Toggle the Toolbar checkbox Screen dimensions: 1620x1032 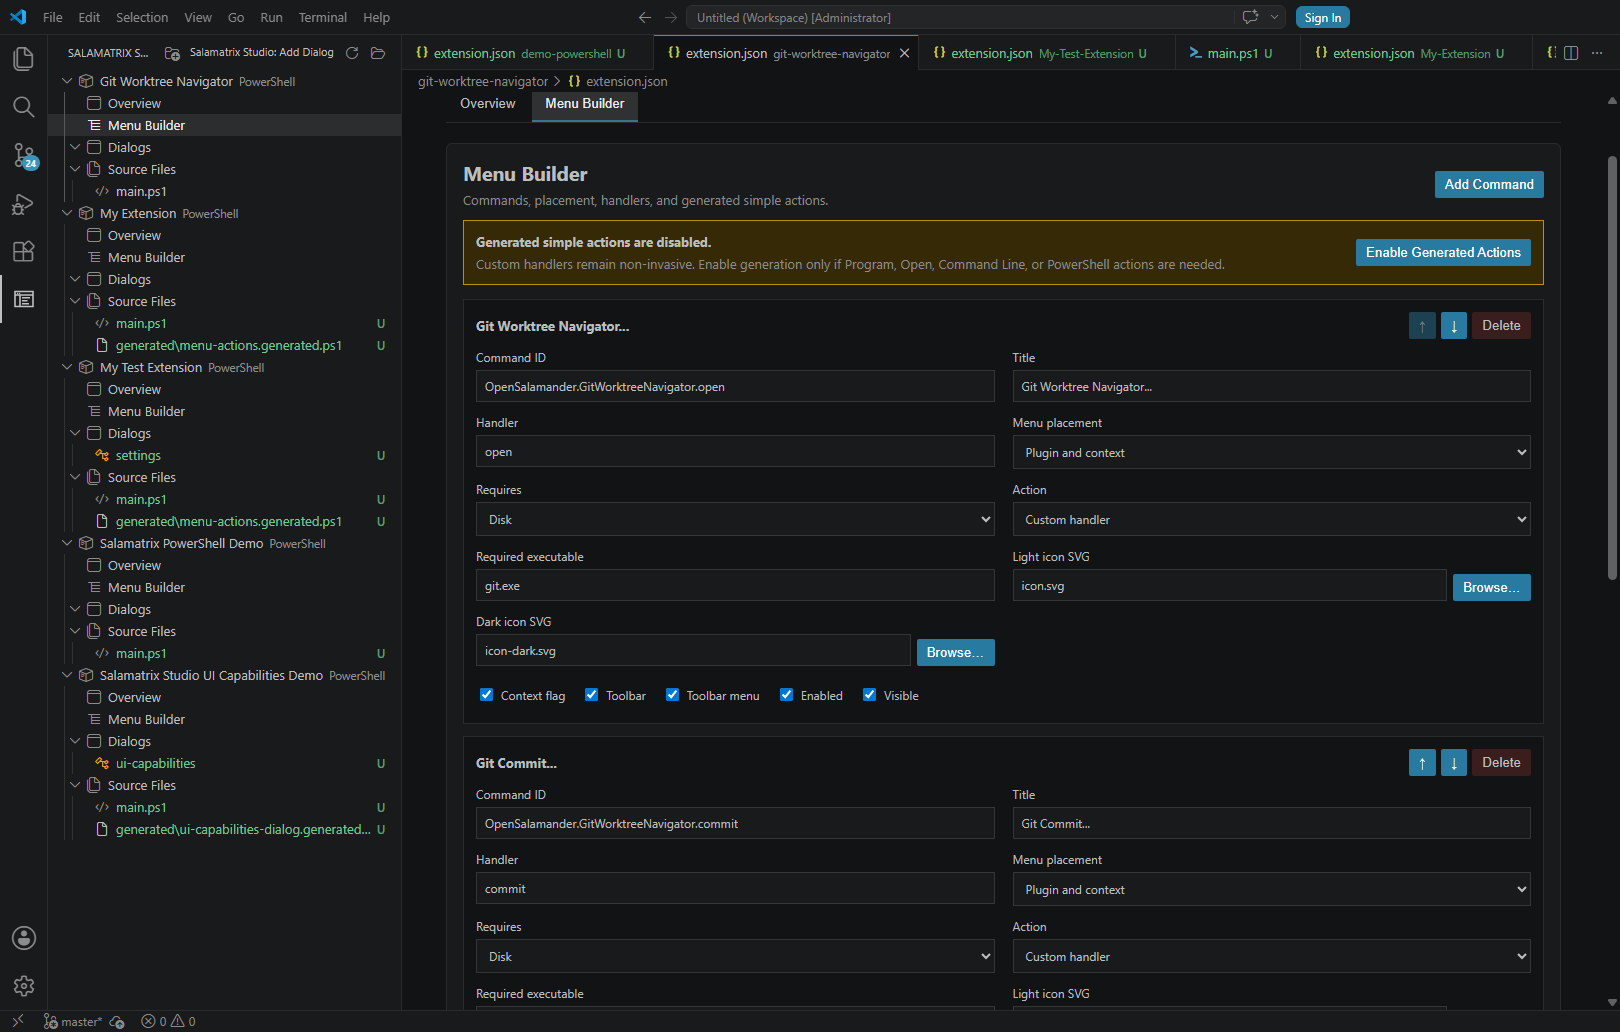coord(592,695)
